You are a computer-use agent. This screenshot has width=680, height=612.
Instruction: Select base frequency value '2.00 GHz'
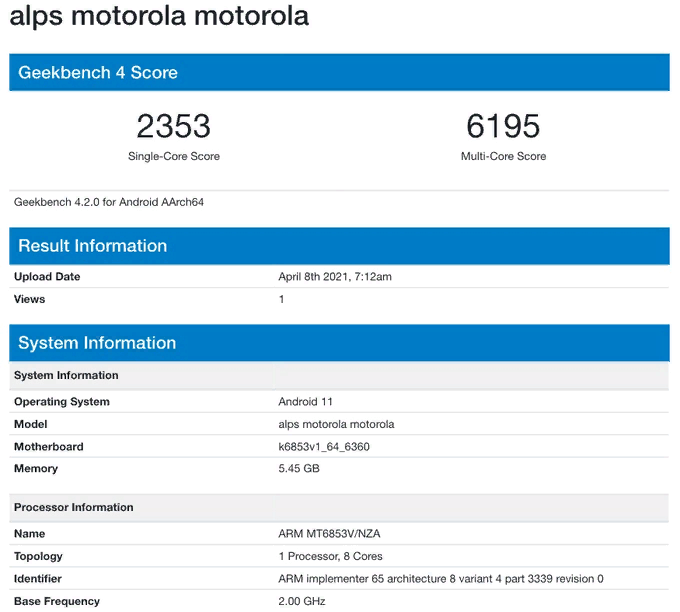point(302,601)
